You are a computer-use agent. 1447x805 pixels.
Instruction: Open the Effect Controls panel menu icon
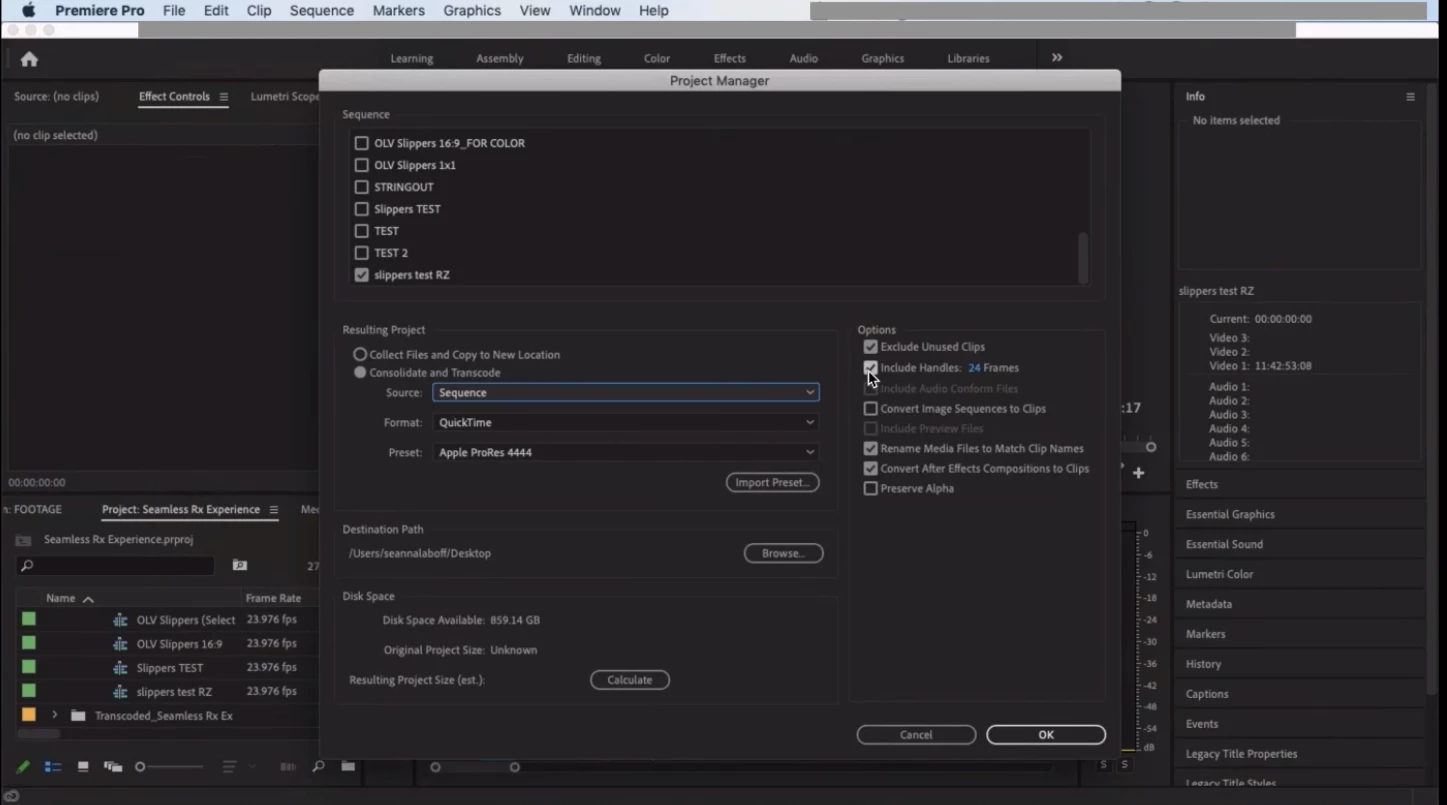(x=224, y=97)
